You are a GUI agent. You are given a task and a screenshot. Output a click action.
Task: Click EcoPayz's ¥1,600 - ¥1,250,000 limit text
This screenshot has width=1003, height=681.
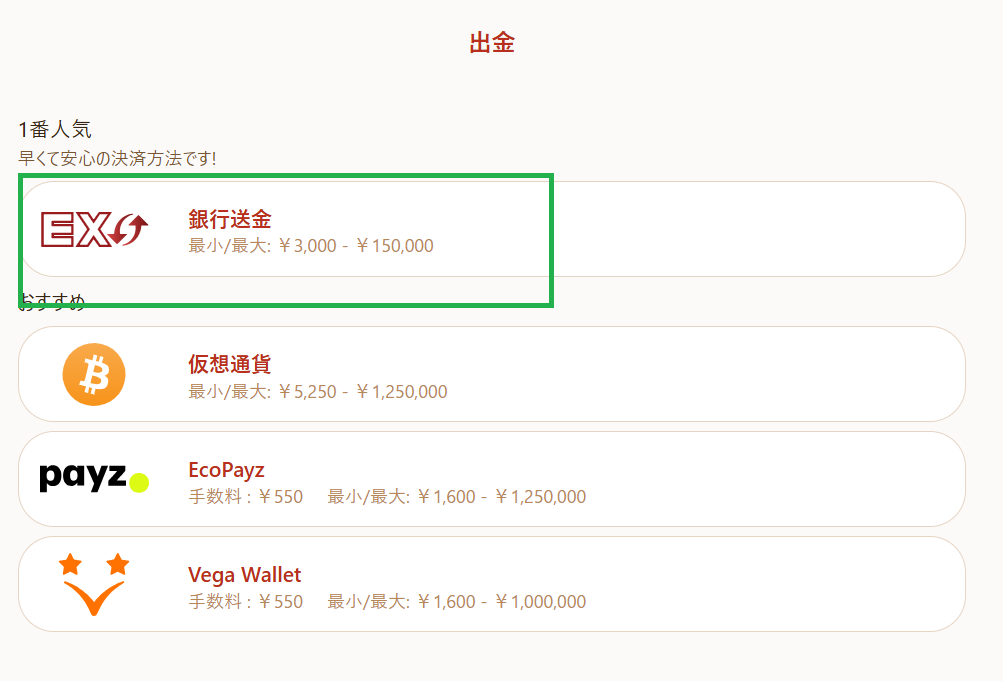[457, 497]
